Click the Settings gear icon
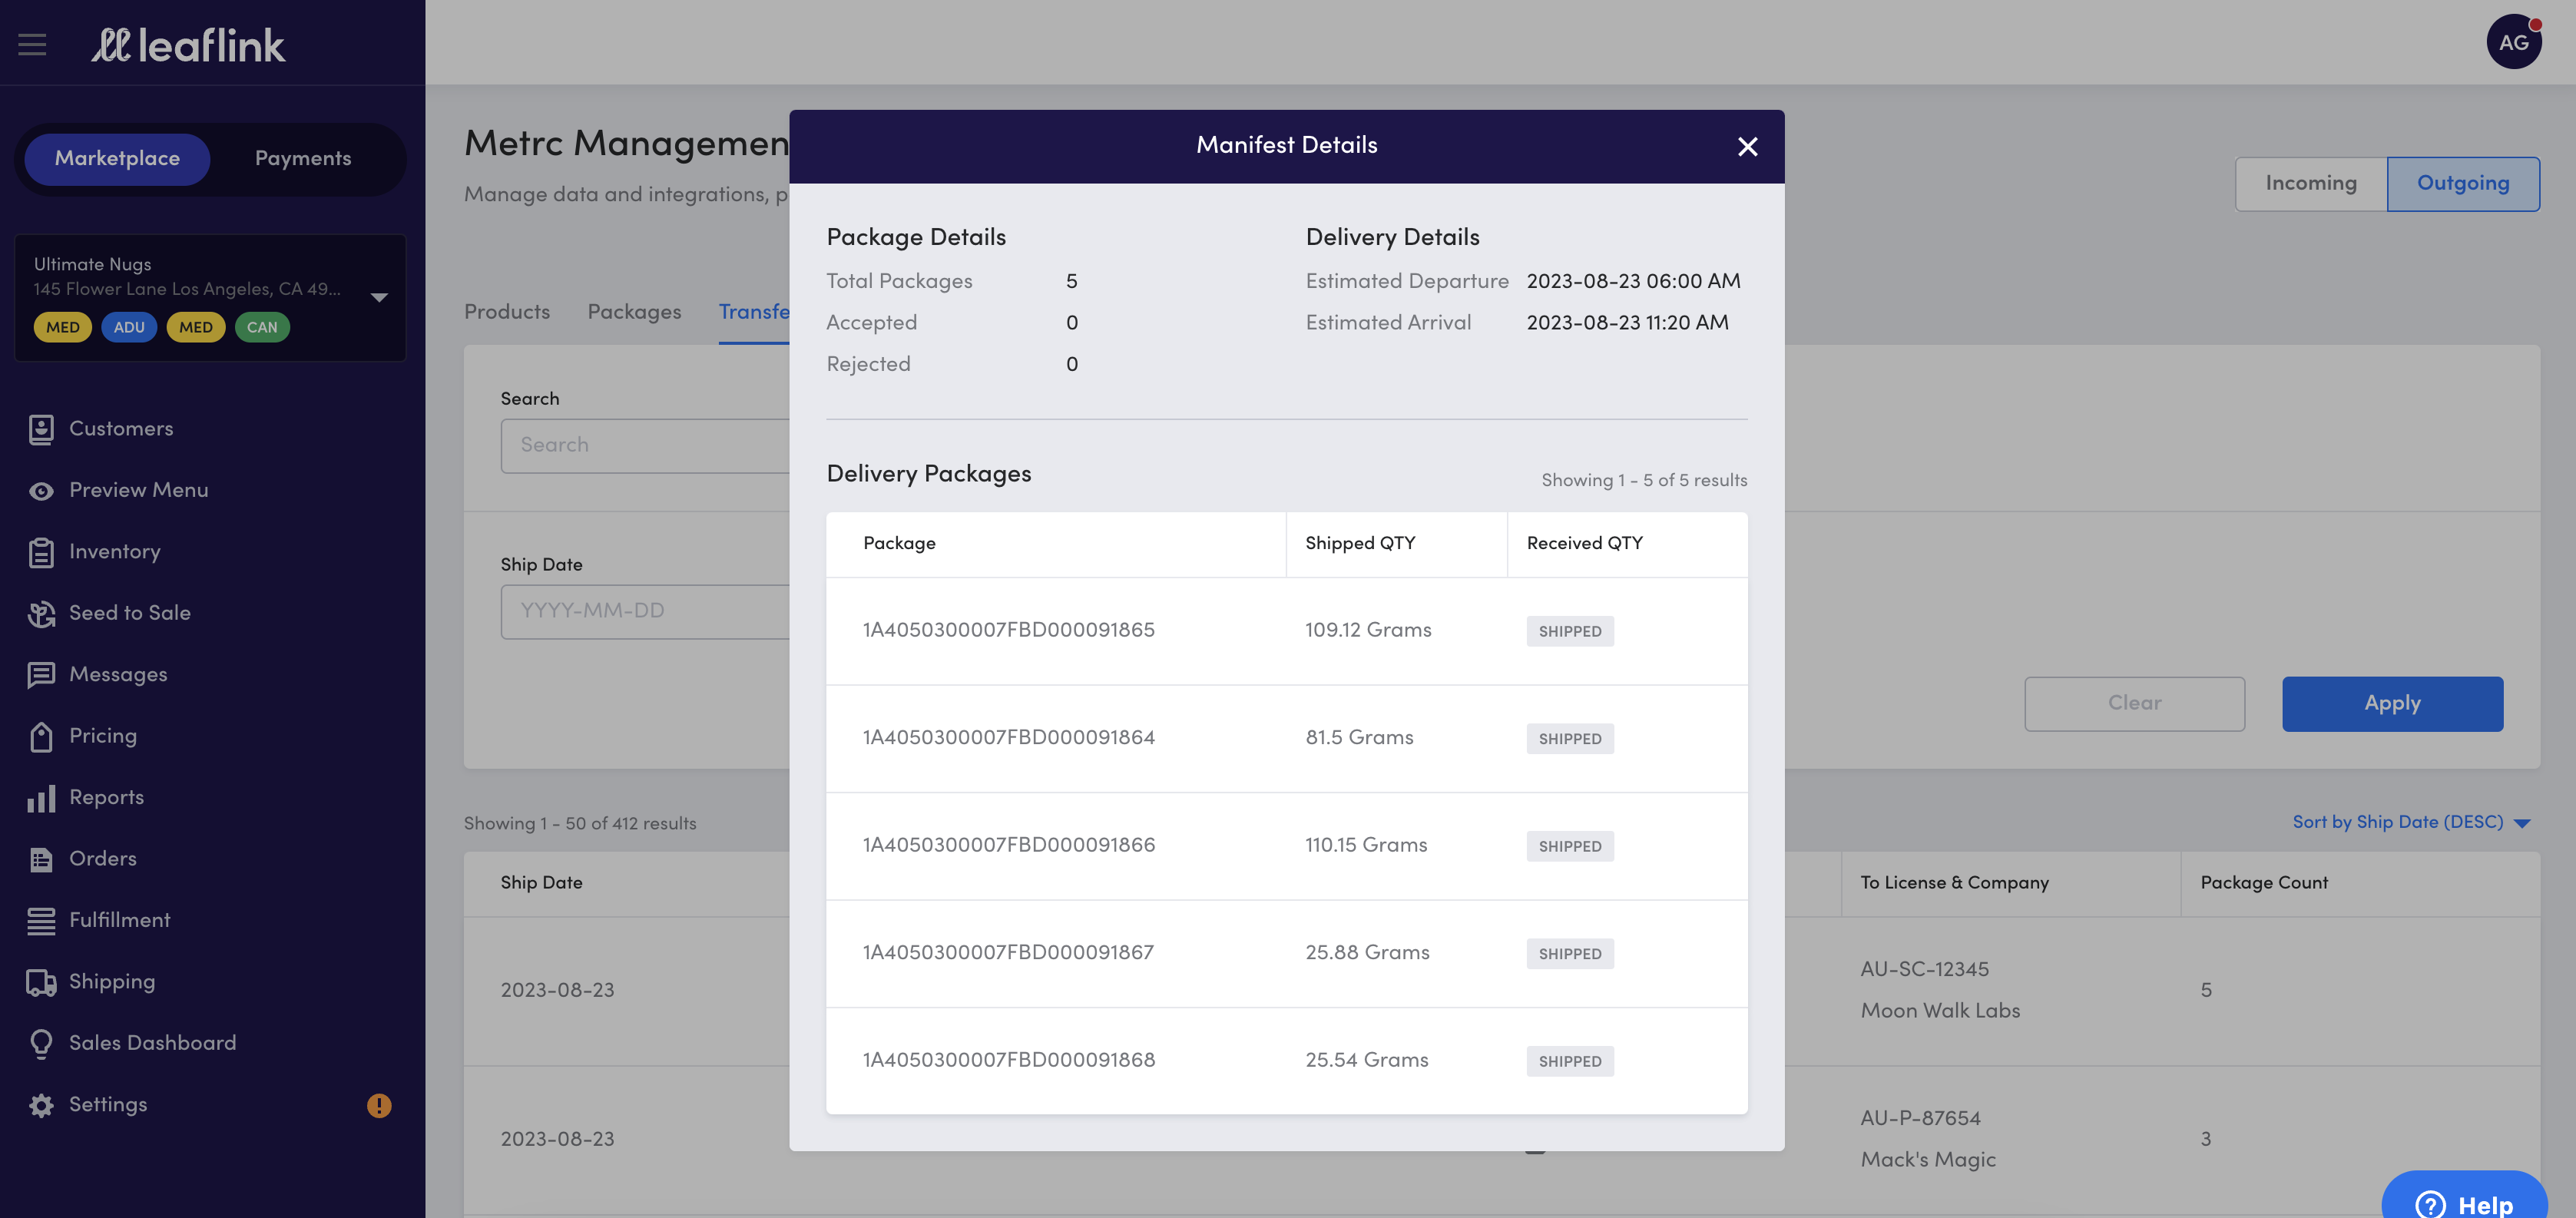Screen dimensions: 2576x1218 41,1105
